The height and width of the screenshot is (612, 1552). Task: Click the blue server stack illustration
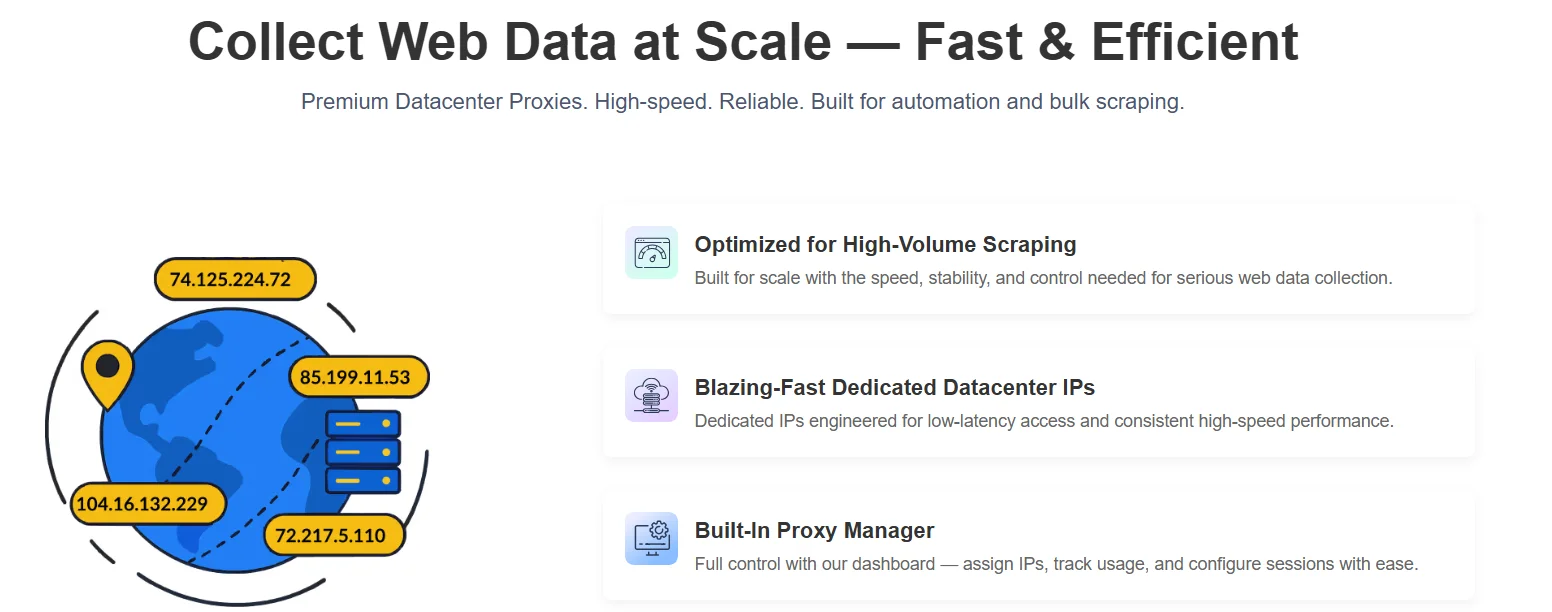363,452
